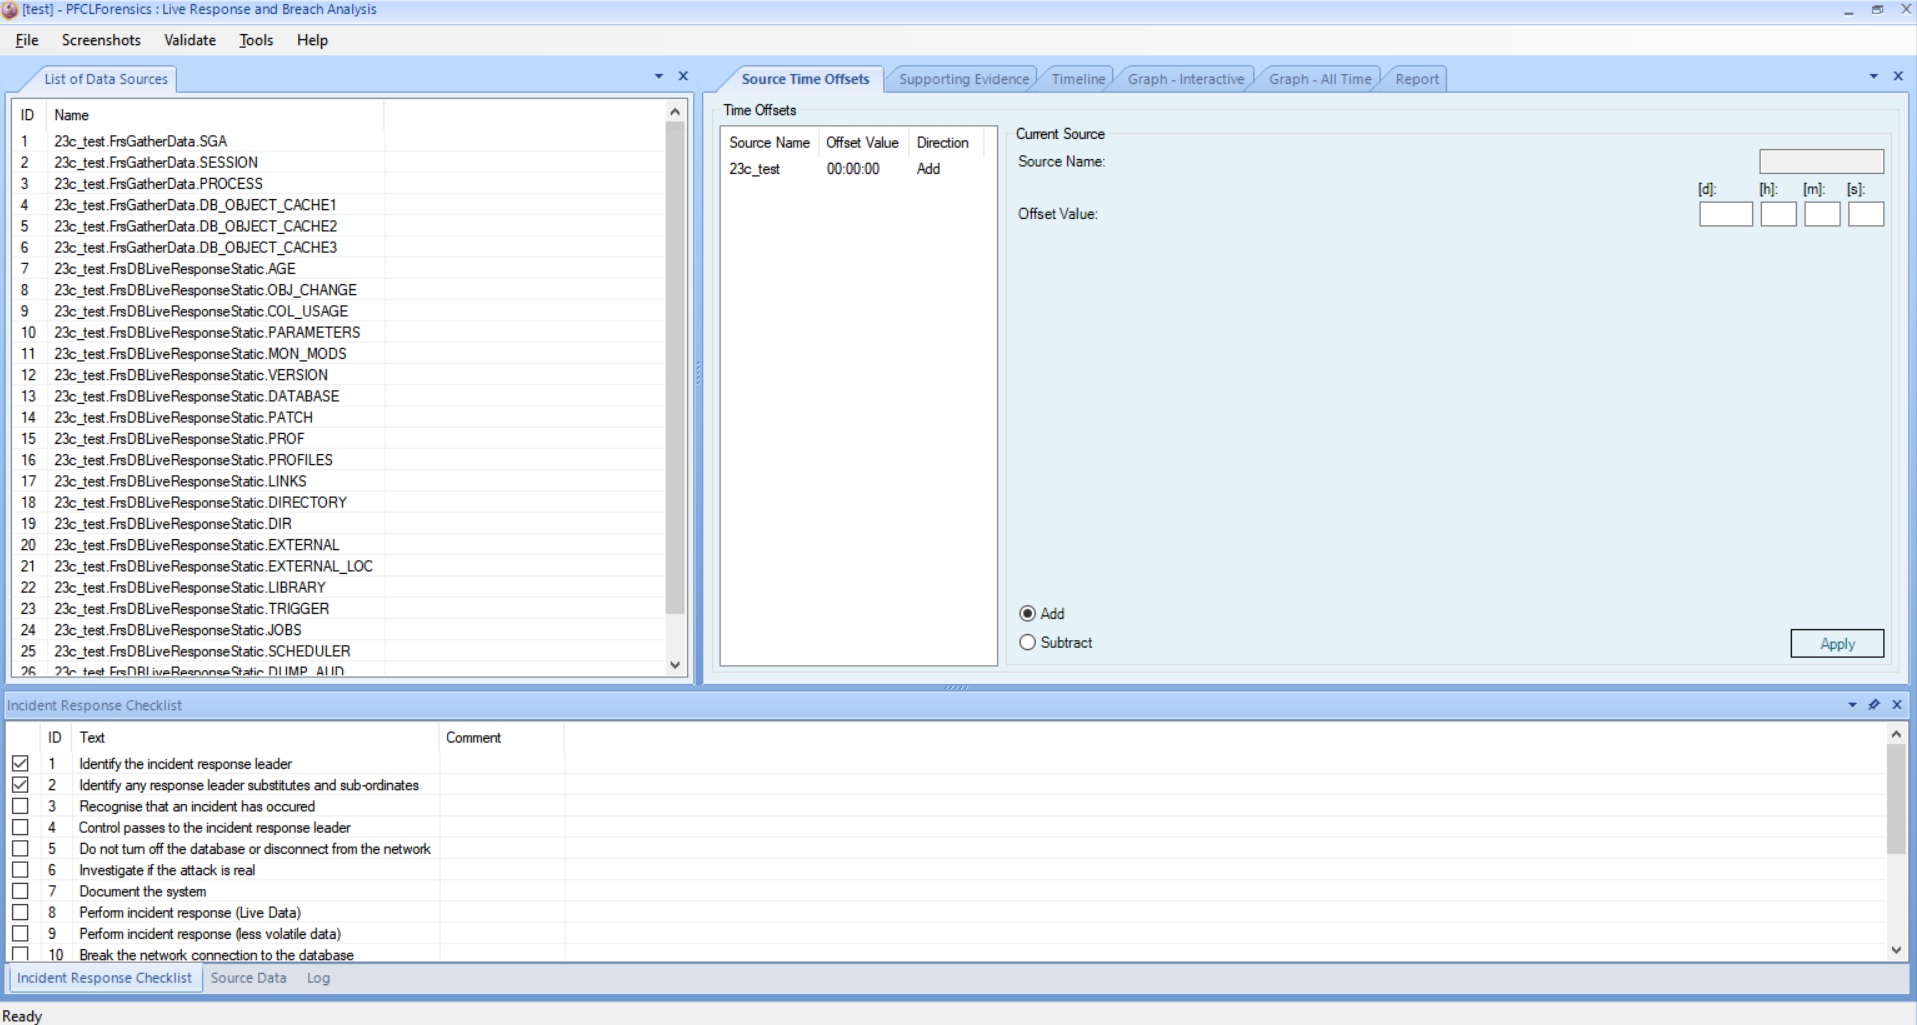Image resolution: width=1917 pixels, height=1025 pixels.
Task: Select the Source Time Offsets tab
Action: click(805, 79)
